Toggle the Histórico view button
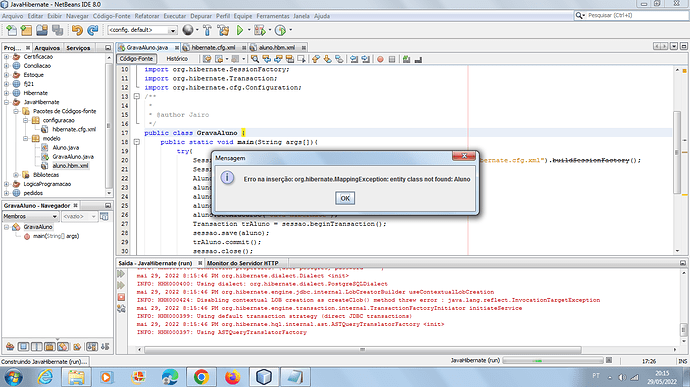Viewport: 690px width, 387px height. 177,59
